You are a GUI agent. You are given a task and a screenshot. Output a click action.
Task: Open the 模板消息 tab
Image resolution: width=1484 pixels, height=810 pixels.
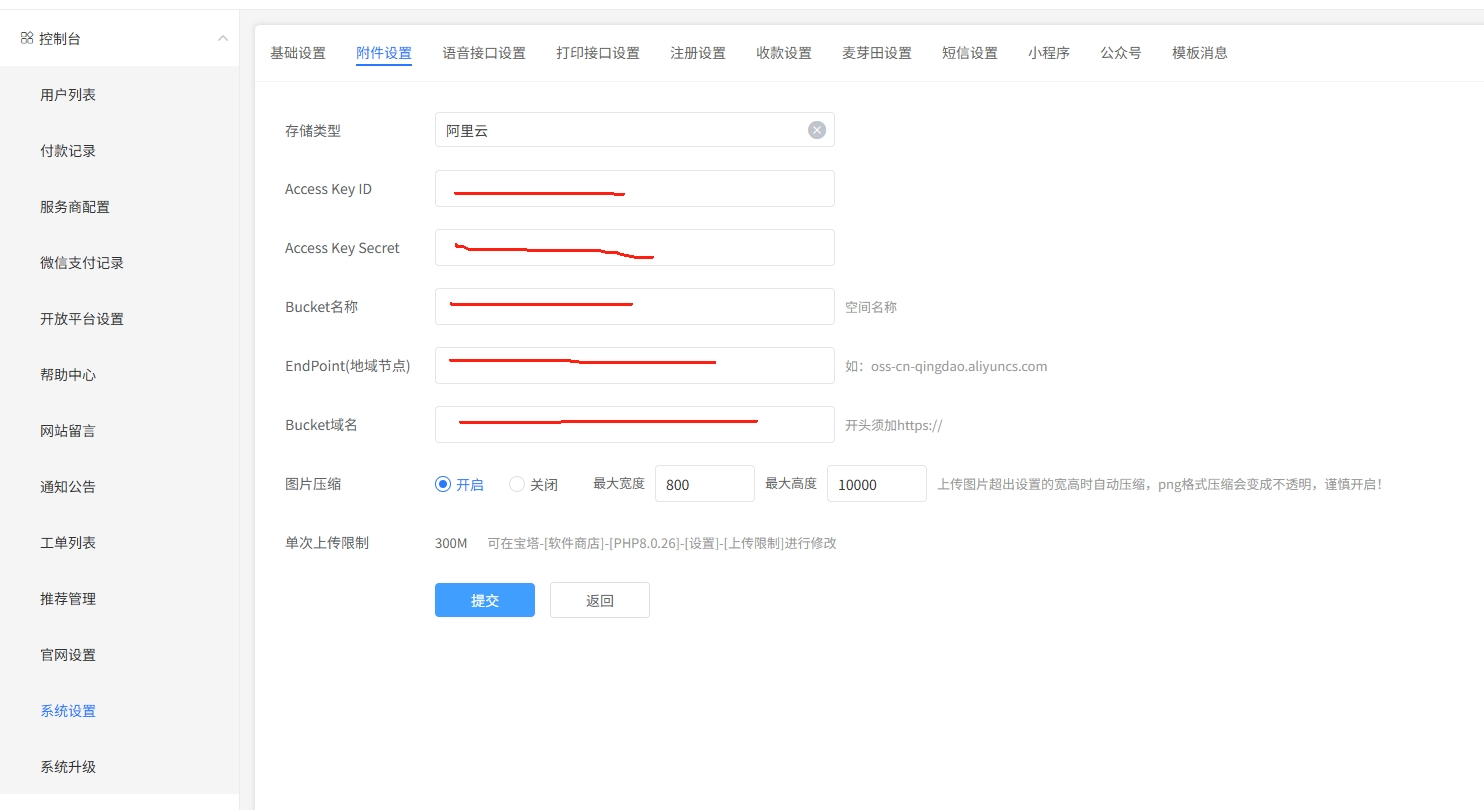click(1199, 53)
